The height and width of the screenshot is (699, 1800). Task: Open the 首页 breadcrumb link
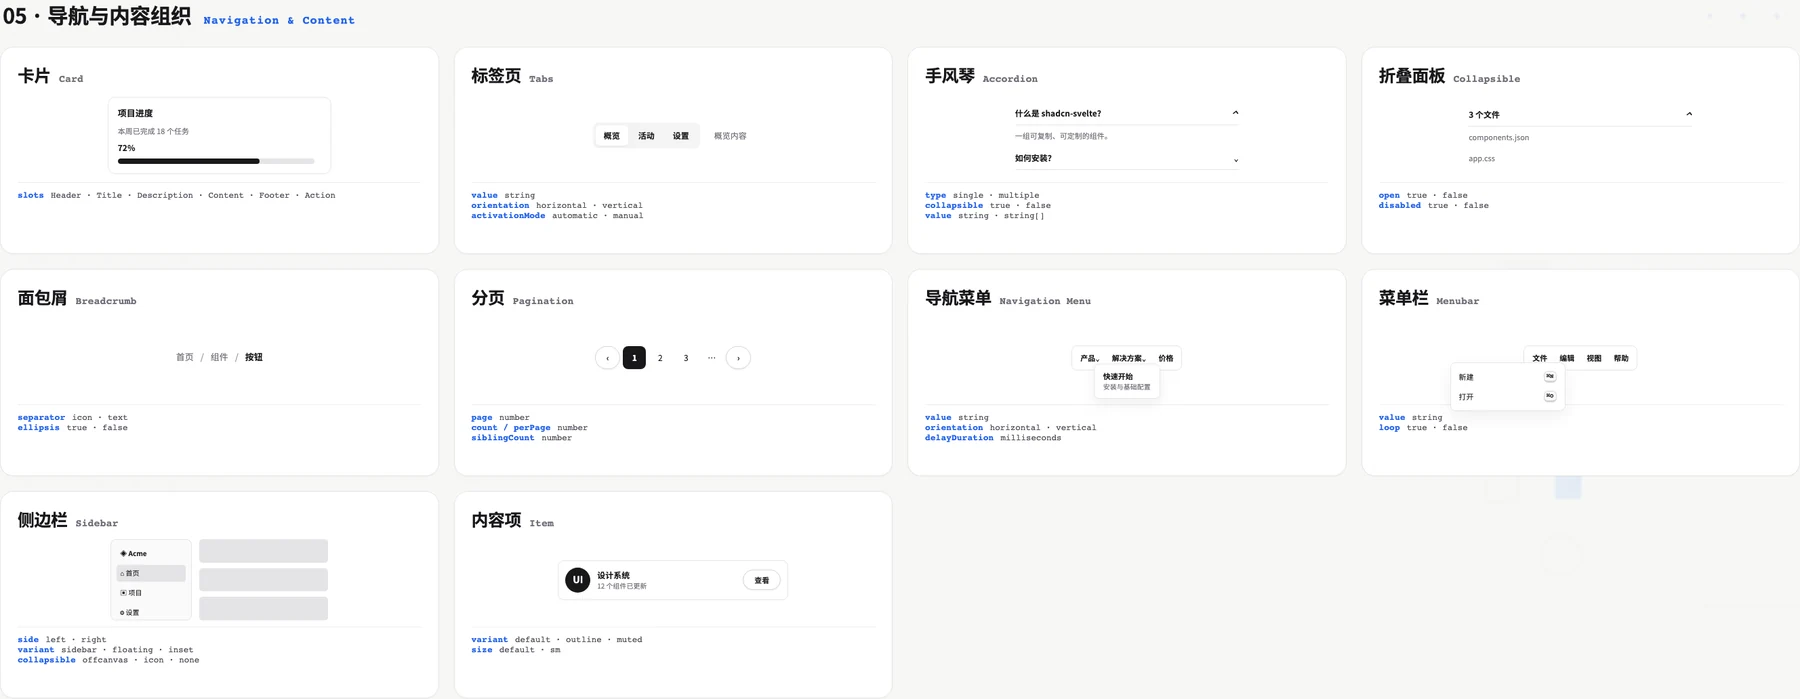point(185,357)
